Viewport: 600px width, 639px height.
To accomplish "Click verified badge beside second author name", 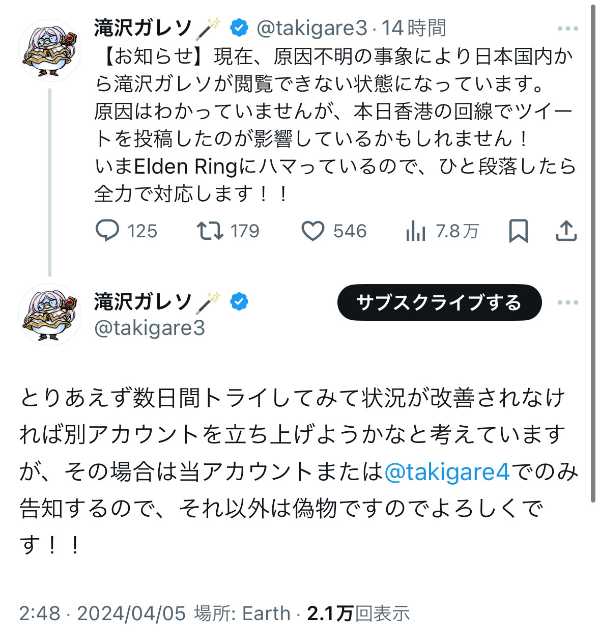I will (x=240, y=302).
